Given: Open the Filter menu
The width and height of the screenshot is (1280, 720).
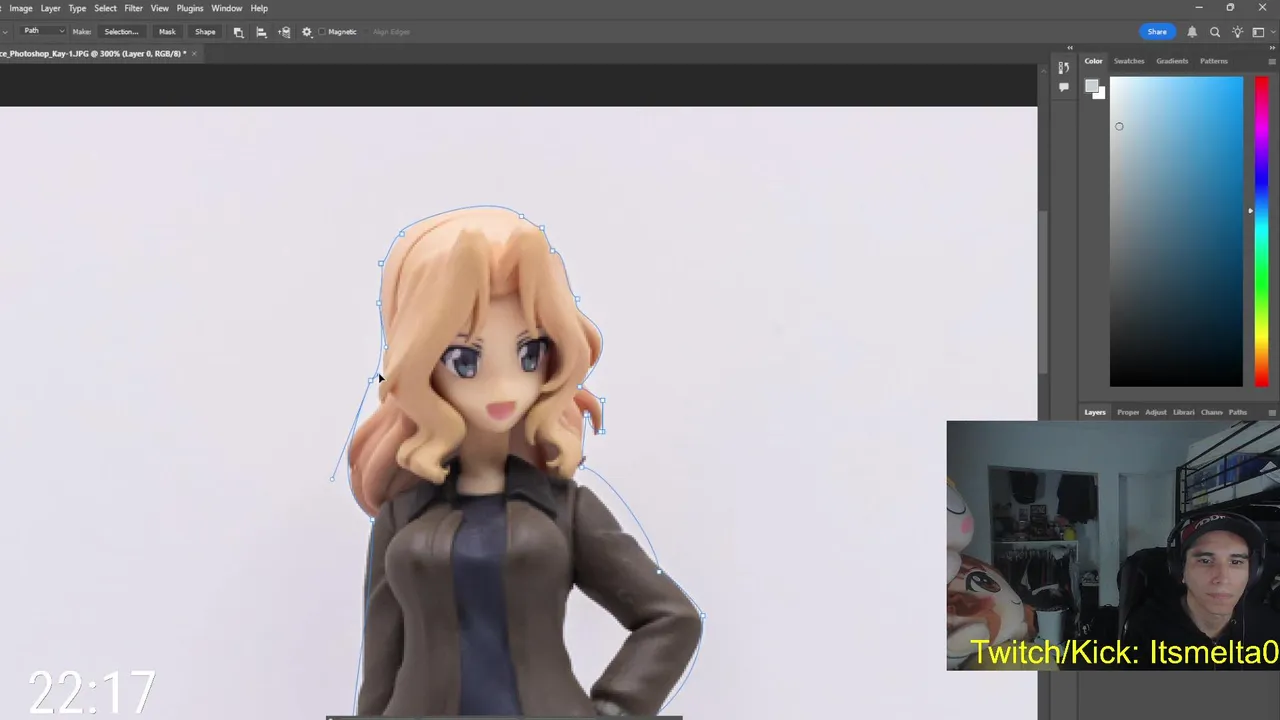Looking at the screenshot, I should [x=133, y=8].
